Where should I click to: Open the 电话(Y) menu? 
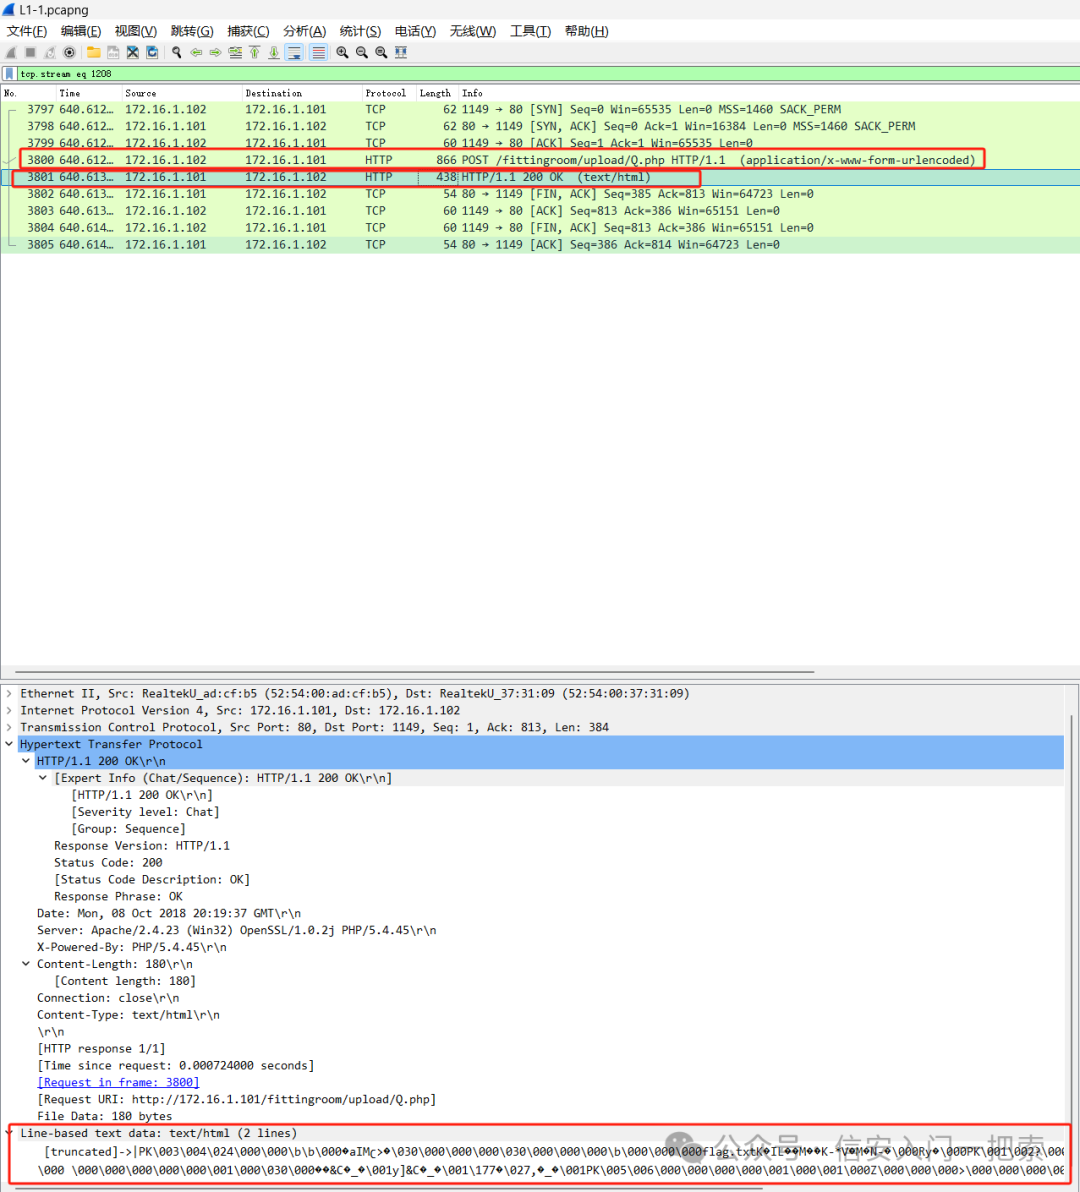tap(415, 31)
